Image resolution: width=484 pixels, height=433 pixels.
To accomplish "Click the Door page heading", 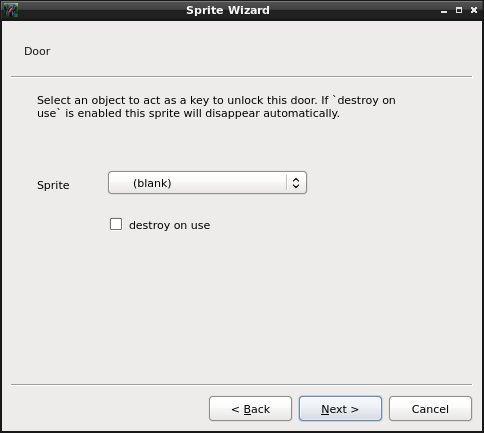I will (x=37, y=51).
